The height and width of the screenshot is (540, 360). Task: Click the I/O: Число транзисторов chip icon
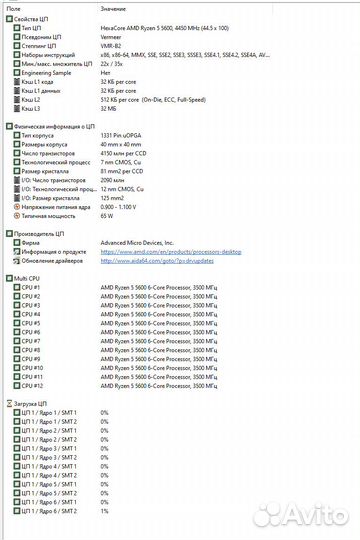17,180
